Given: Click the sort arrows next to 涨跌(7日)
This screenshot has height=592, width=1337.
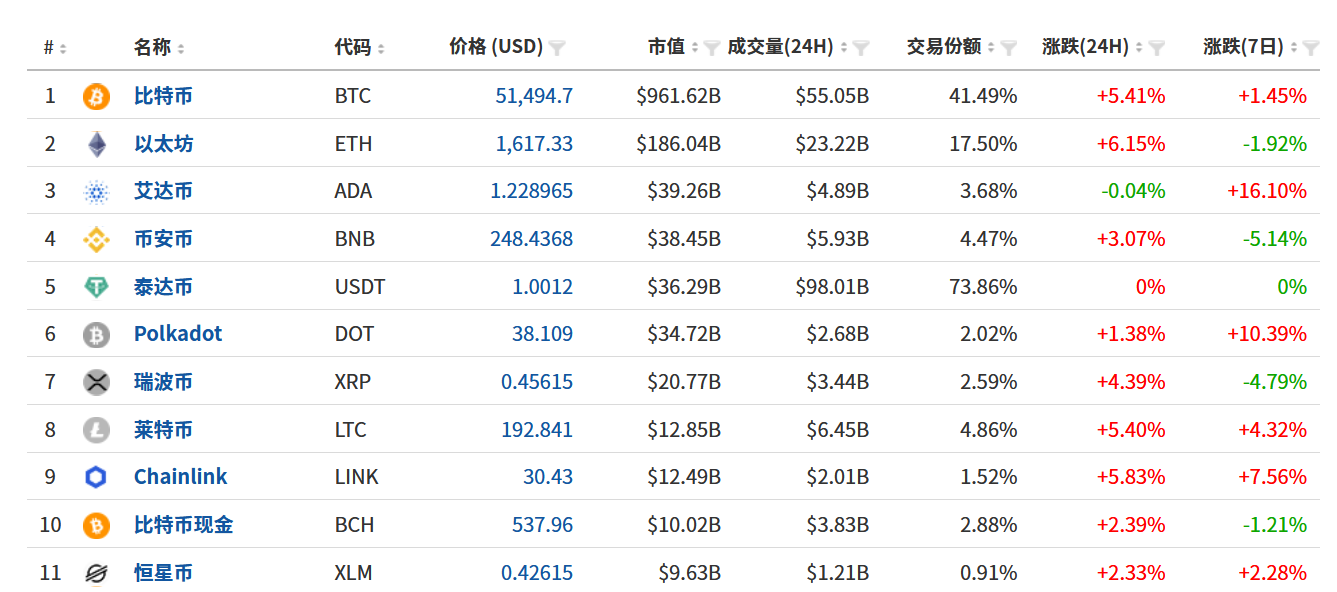Looking at the screenshot, I should (x=1293, y=48).
